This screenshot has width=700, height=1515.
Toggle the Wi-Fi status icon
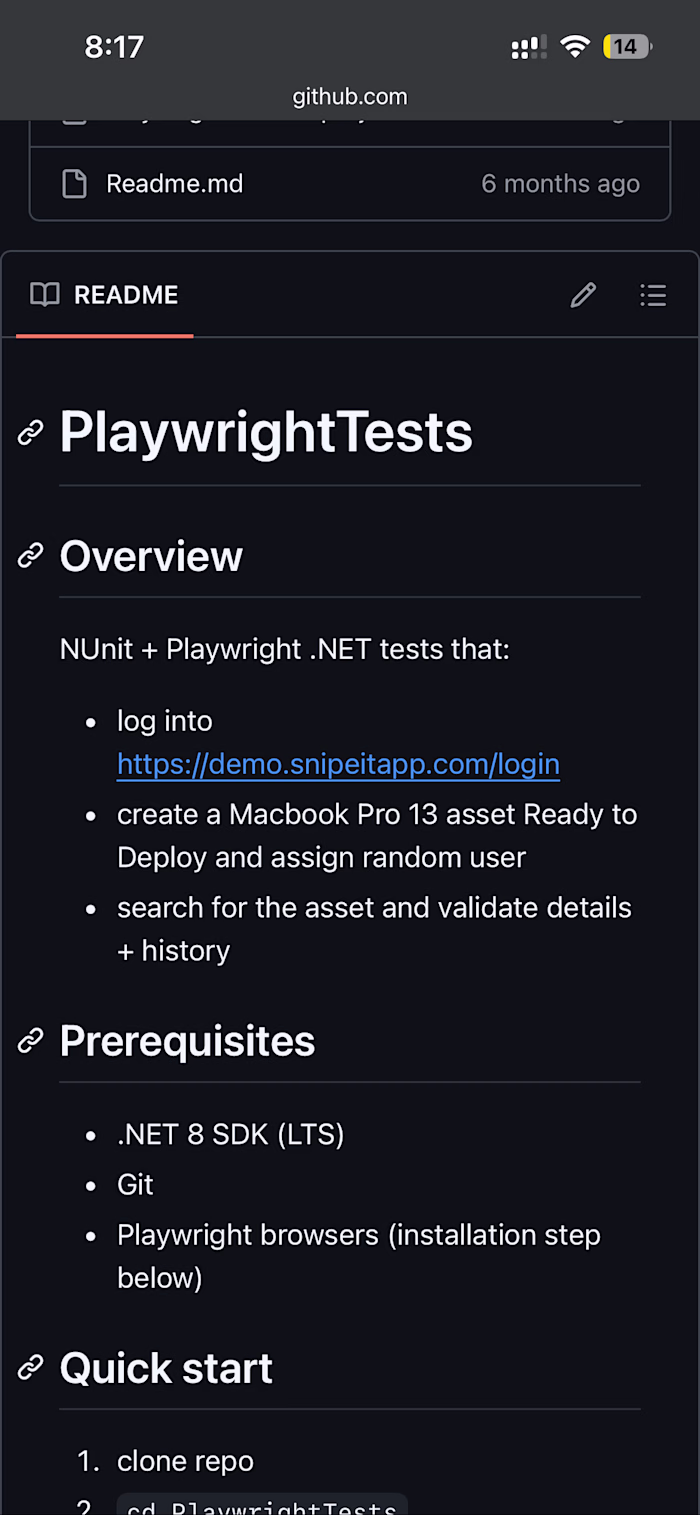(576, 46)
